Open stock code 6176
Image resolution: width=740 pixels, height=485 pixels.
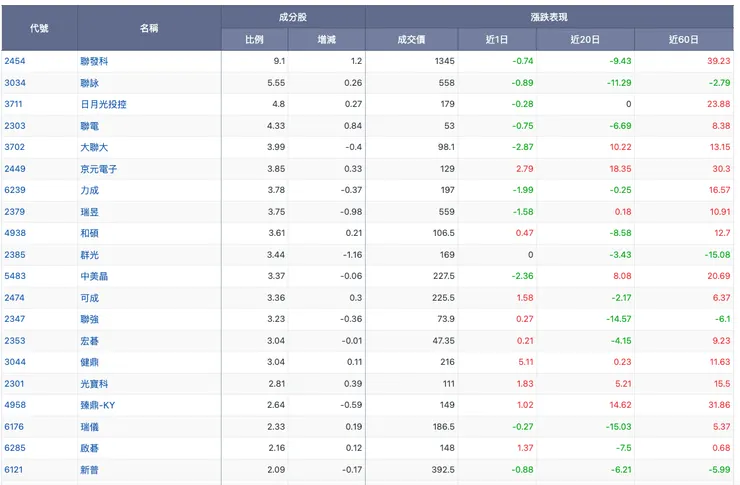[x=14, y=426]
